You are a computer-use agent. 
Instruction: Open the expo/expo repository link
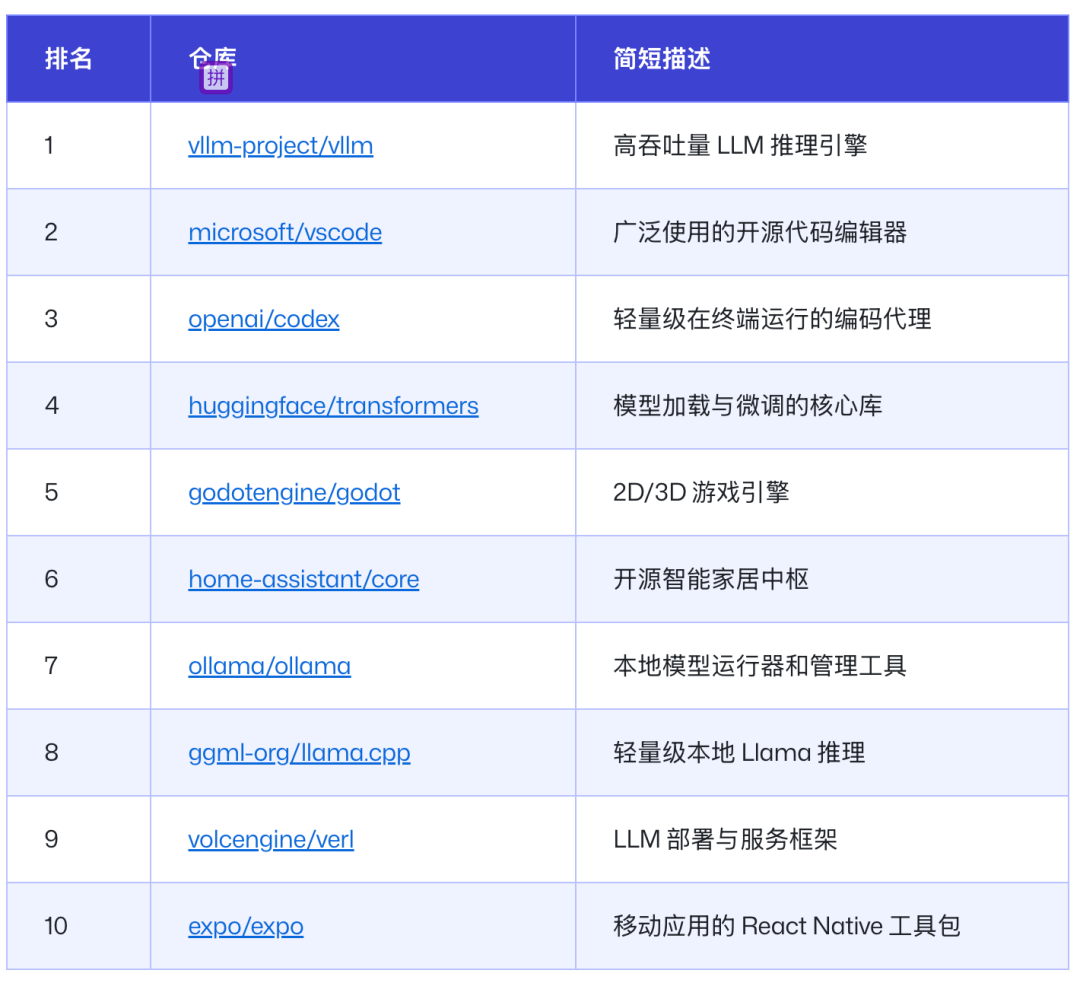[245, 927]
